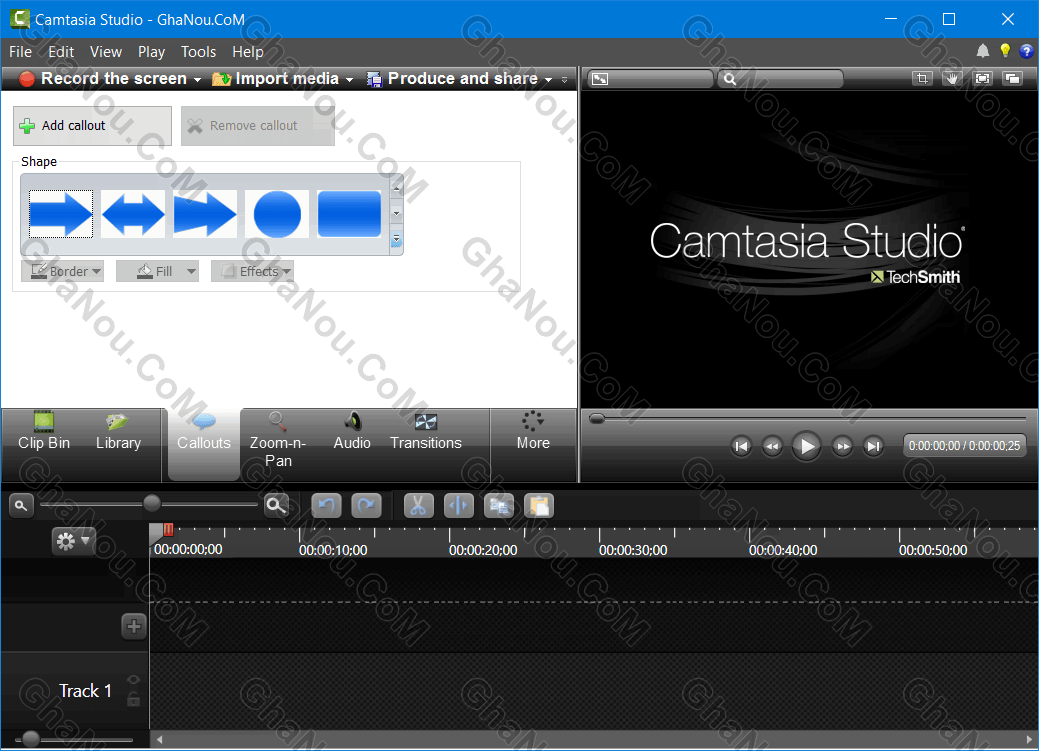
Task: Click the blue help question icon
Action: [x=1026, y=51]
